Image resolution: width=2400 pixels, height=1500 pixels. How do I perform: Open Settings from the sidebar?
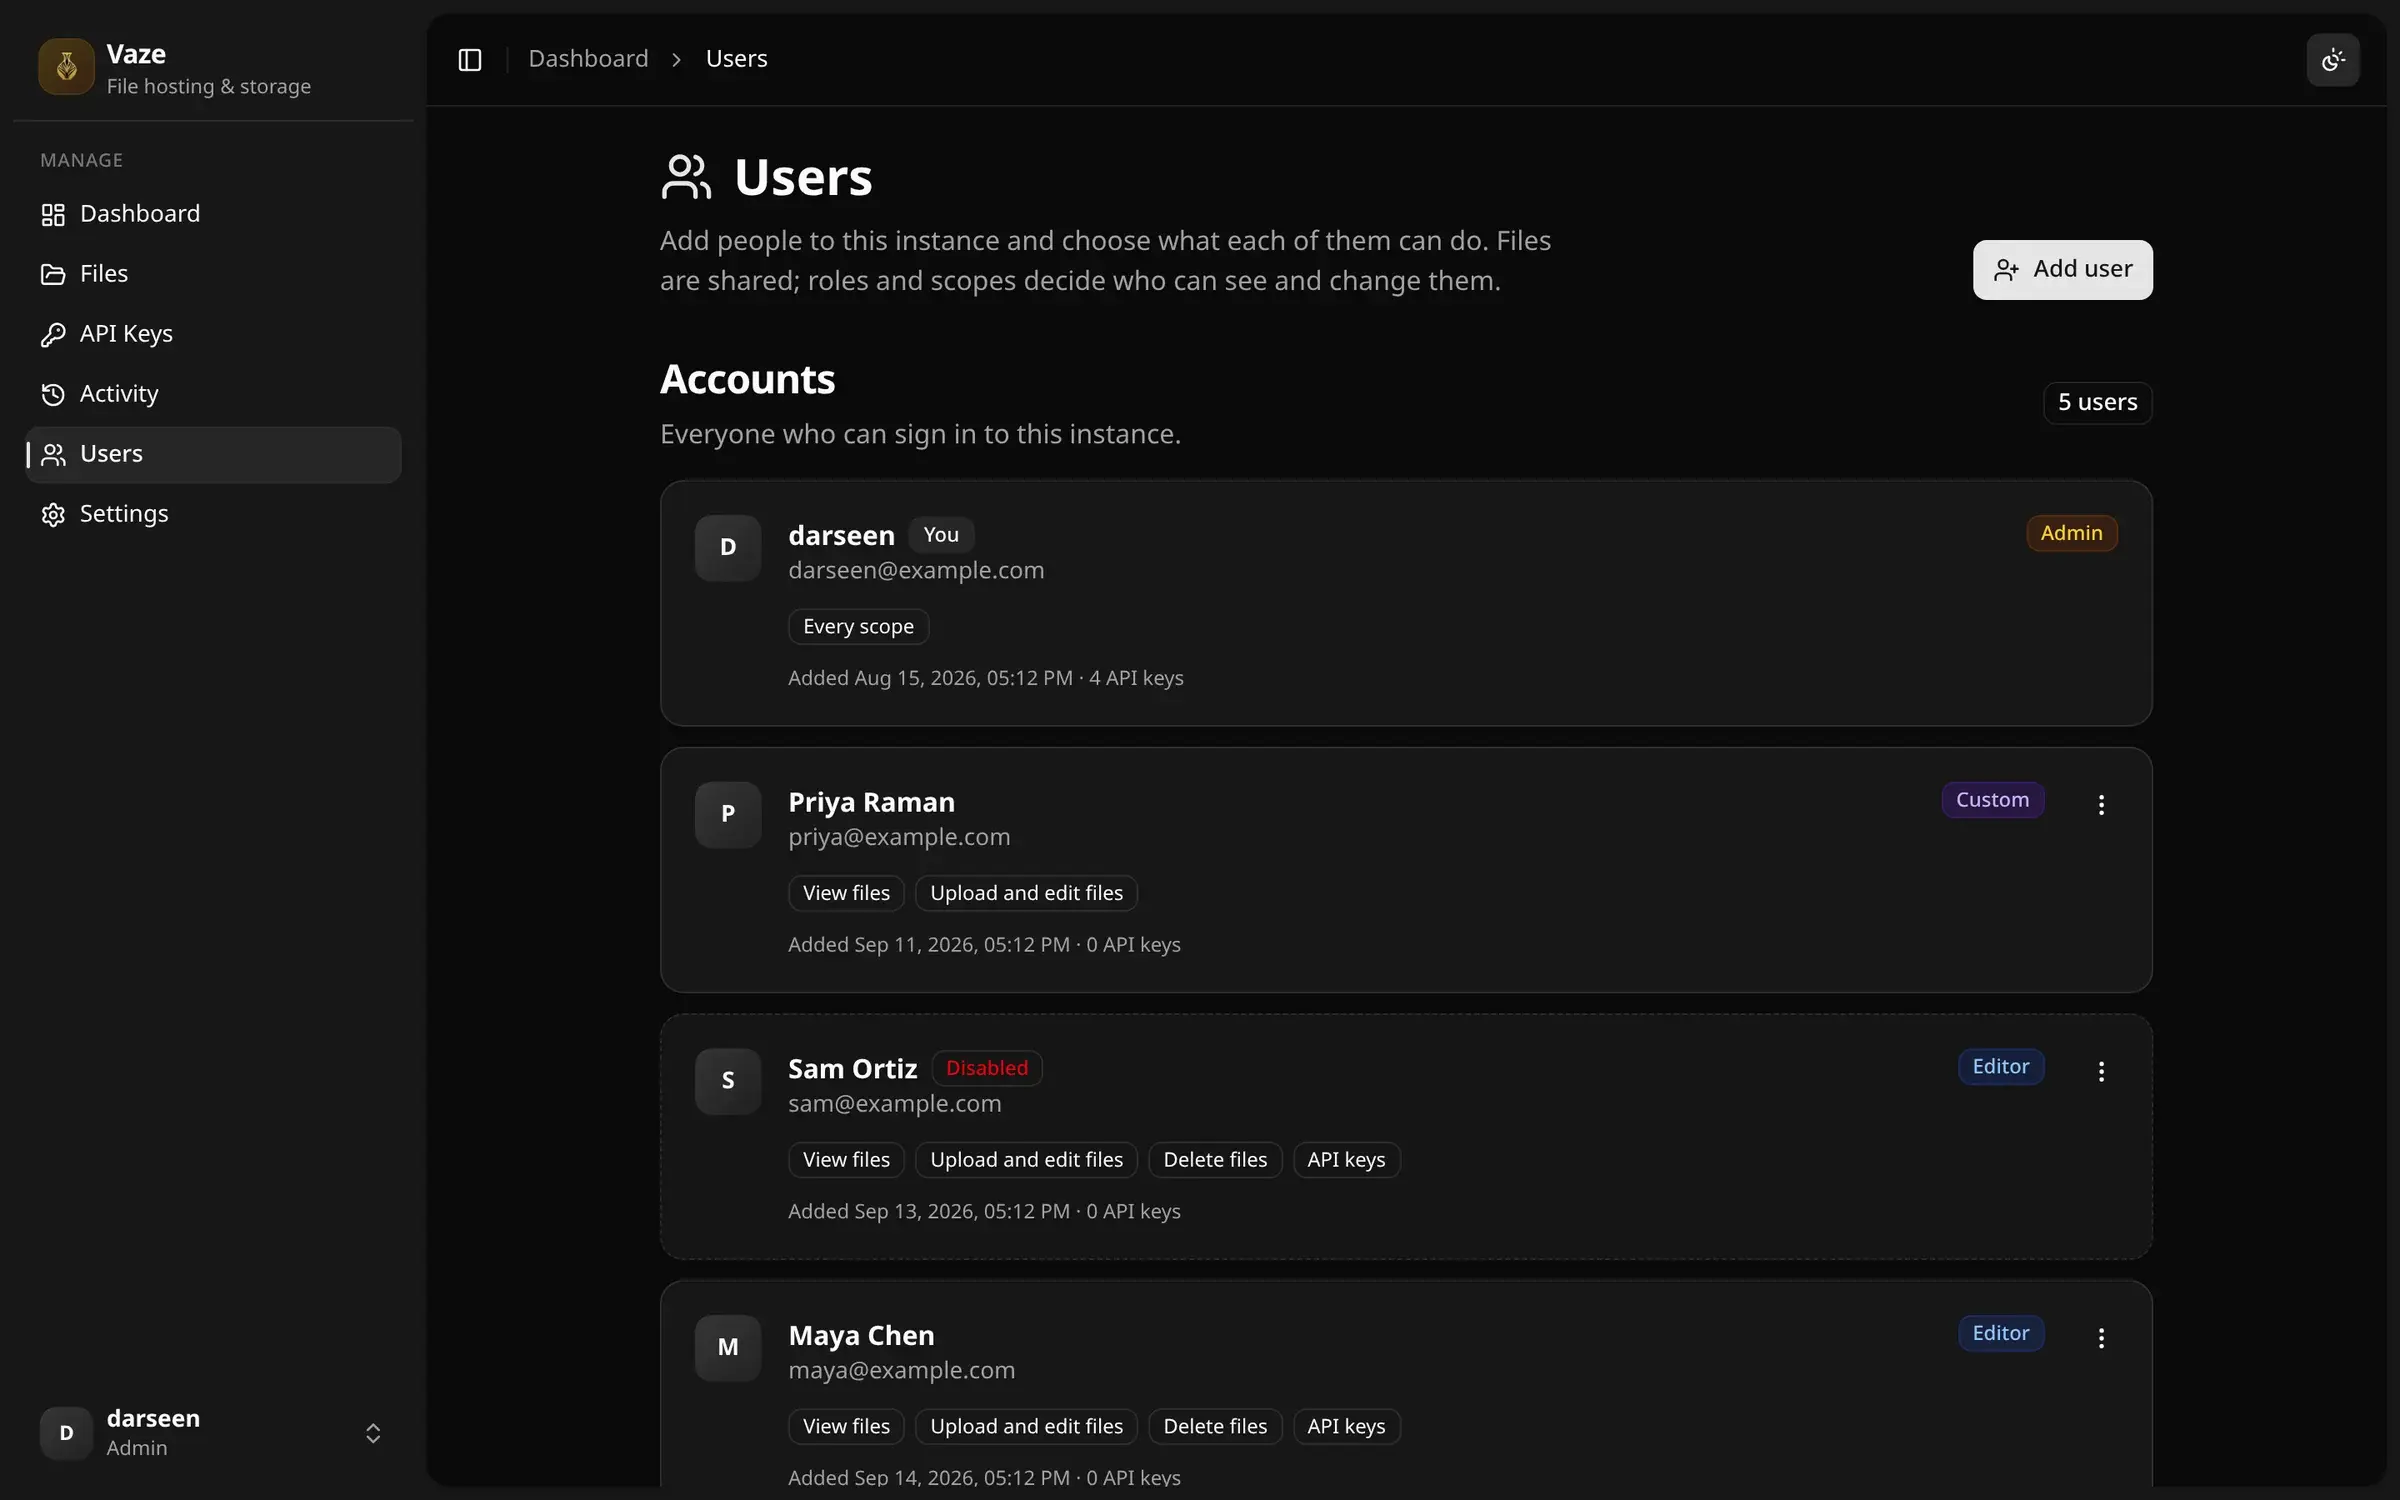tap(213, 514)
